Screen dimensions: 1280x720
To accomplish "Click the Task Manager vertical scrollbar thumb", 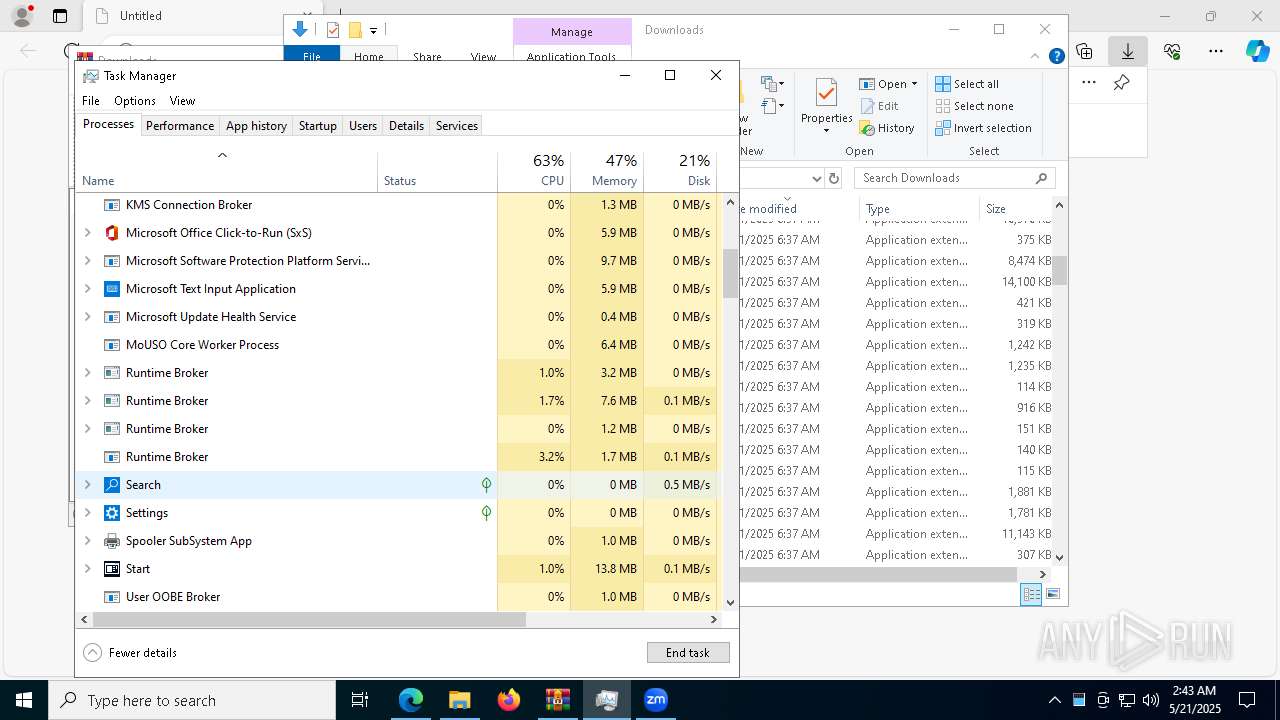I will (730, 272).
